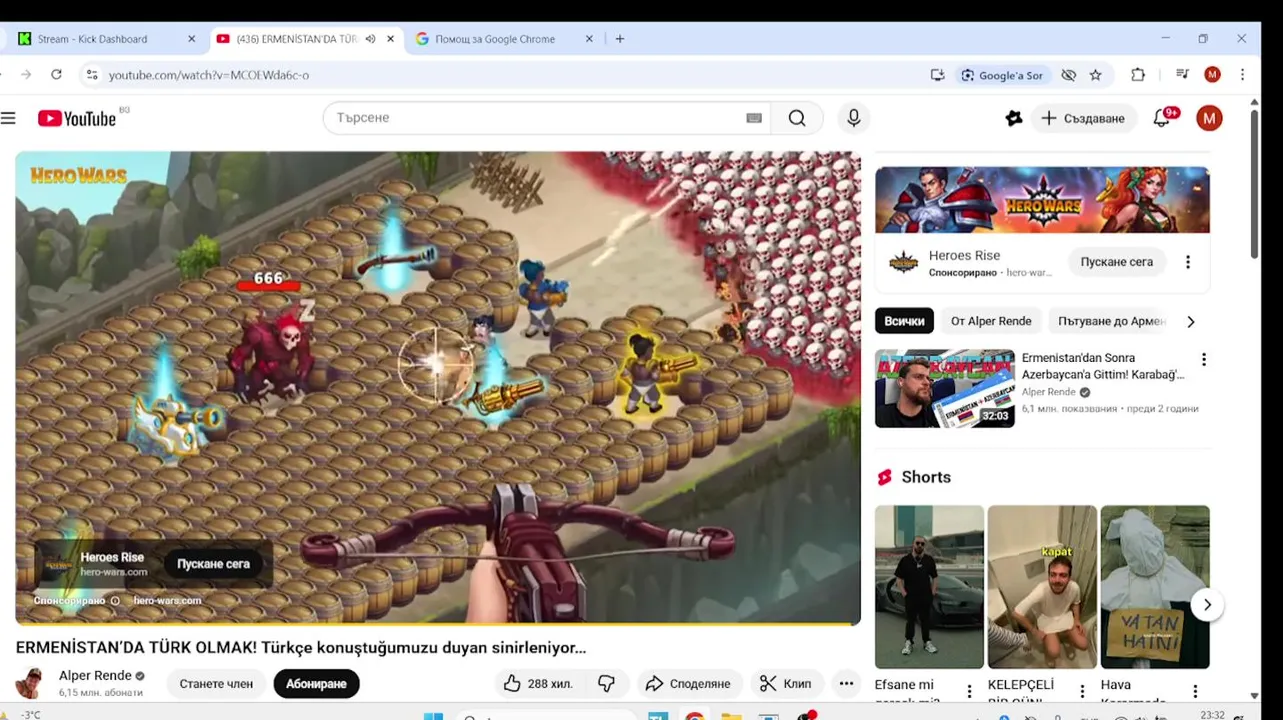Image resolution: width=1283 pixels, height=720 pixels.
Task: Focus the Chrome address bar URL
Action: (x=209, y=75)
